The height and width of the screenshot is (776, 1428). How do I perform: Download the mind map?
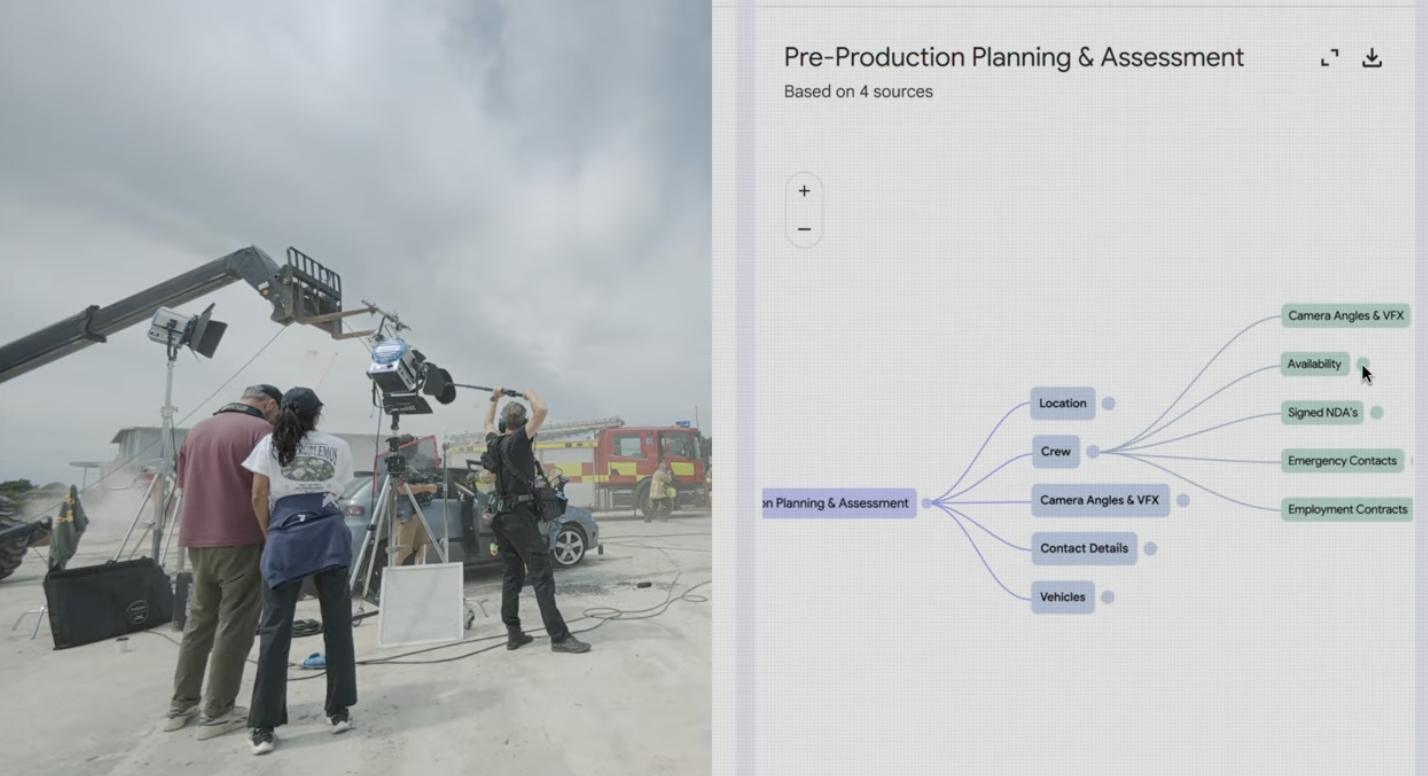(x=1372, y=58)
